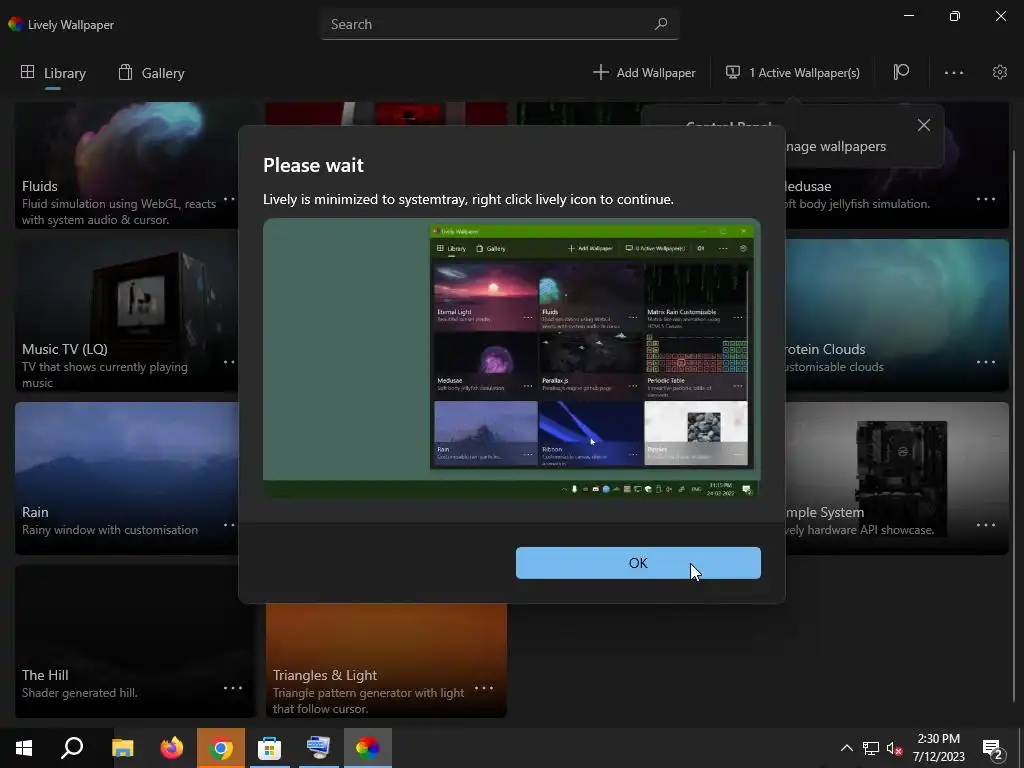Switch to the Gallery tab

coord(152,73)
